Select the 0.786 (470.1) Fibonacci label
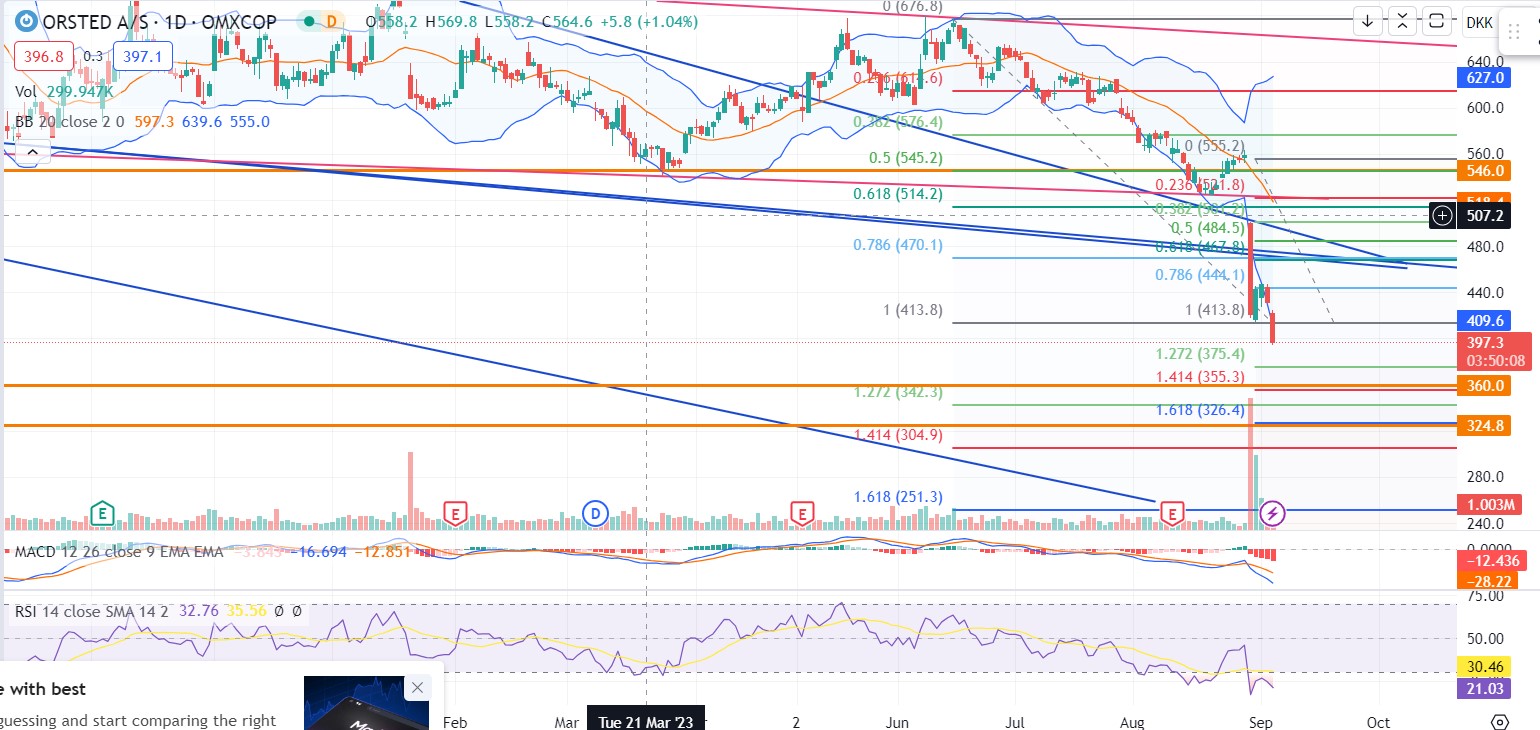Viewport: 1540px width, 730px height. point(898,244)
